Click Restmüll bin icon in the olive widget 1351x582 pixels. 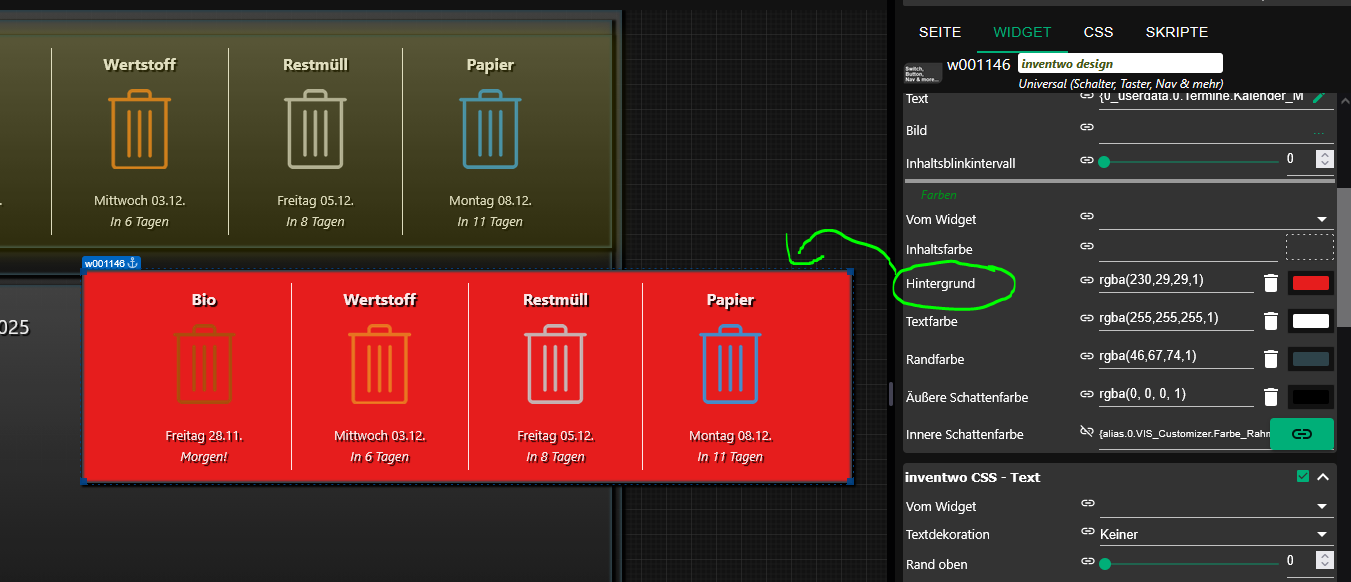point(315,129)
